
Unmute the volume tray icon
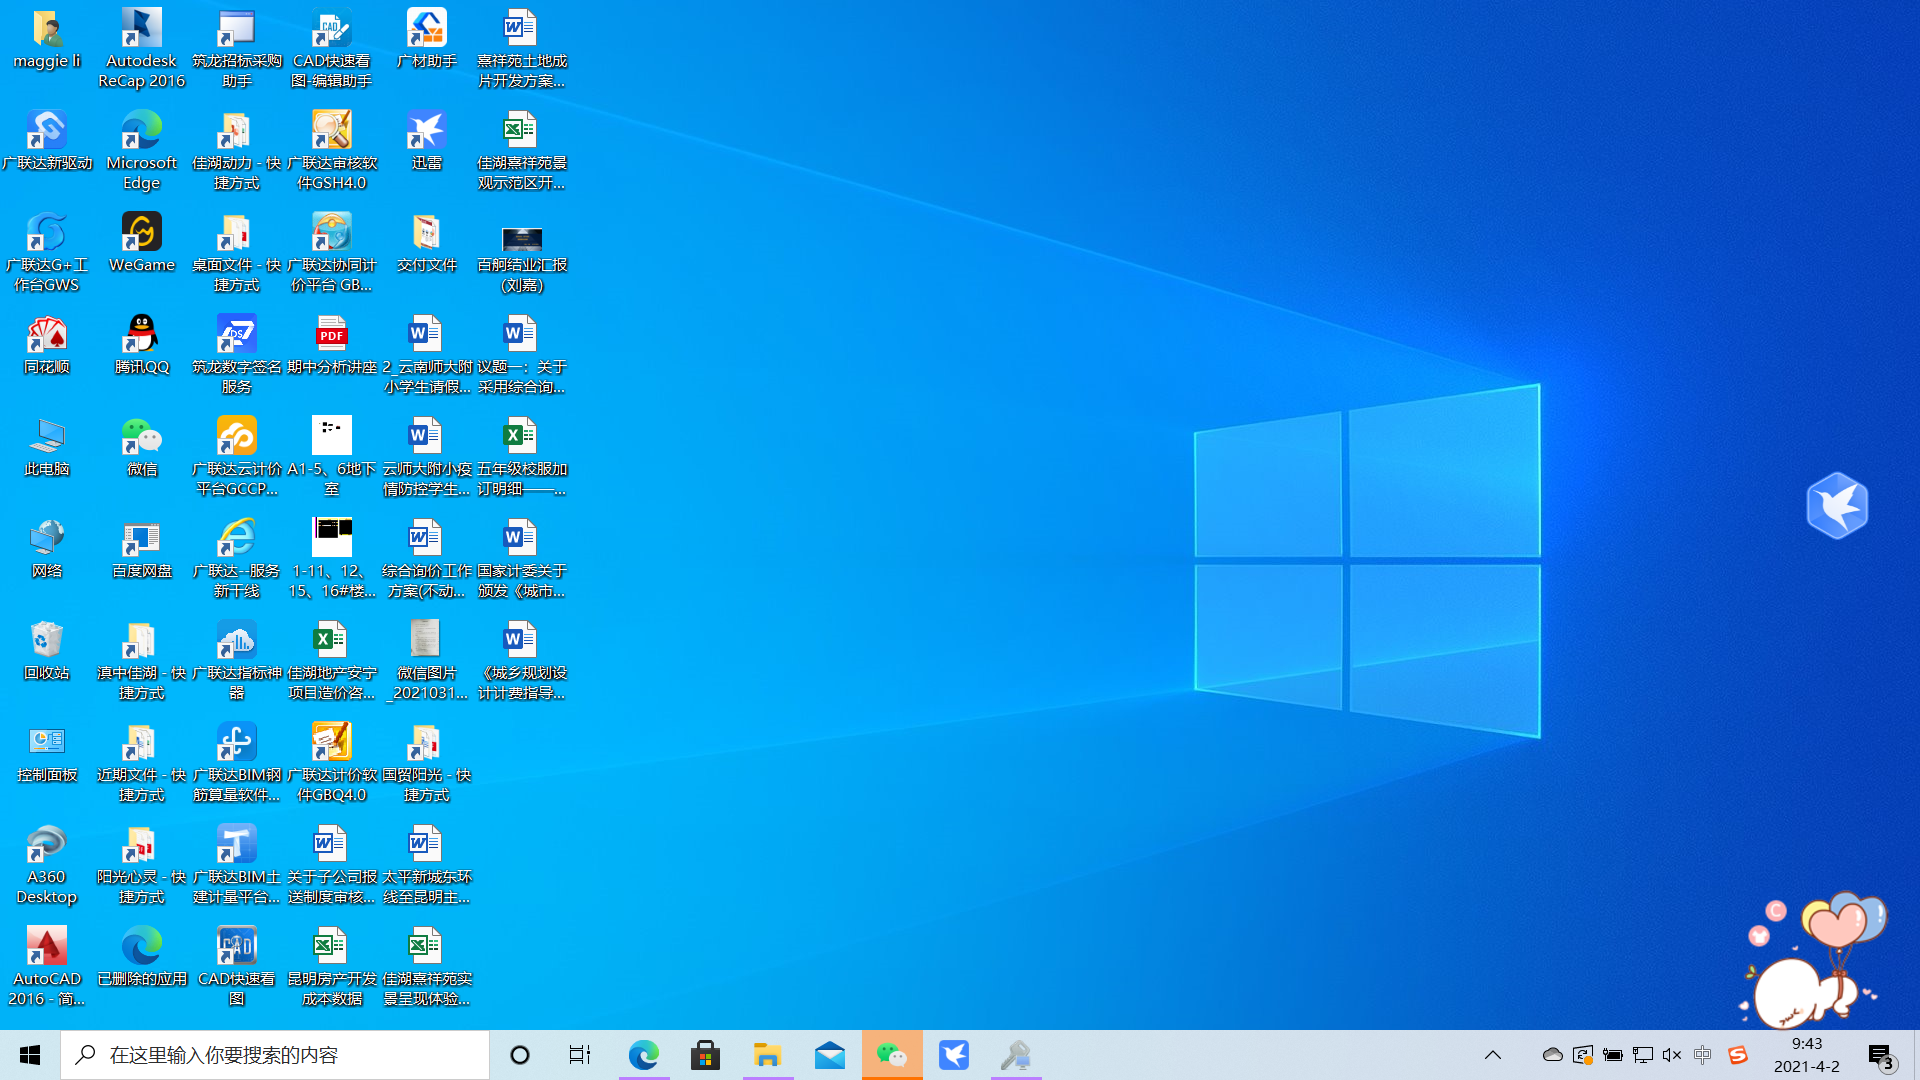[1672, 1055]
